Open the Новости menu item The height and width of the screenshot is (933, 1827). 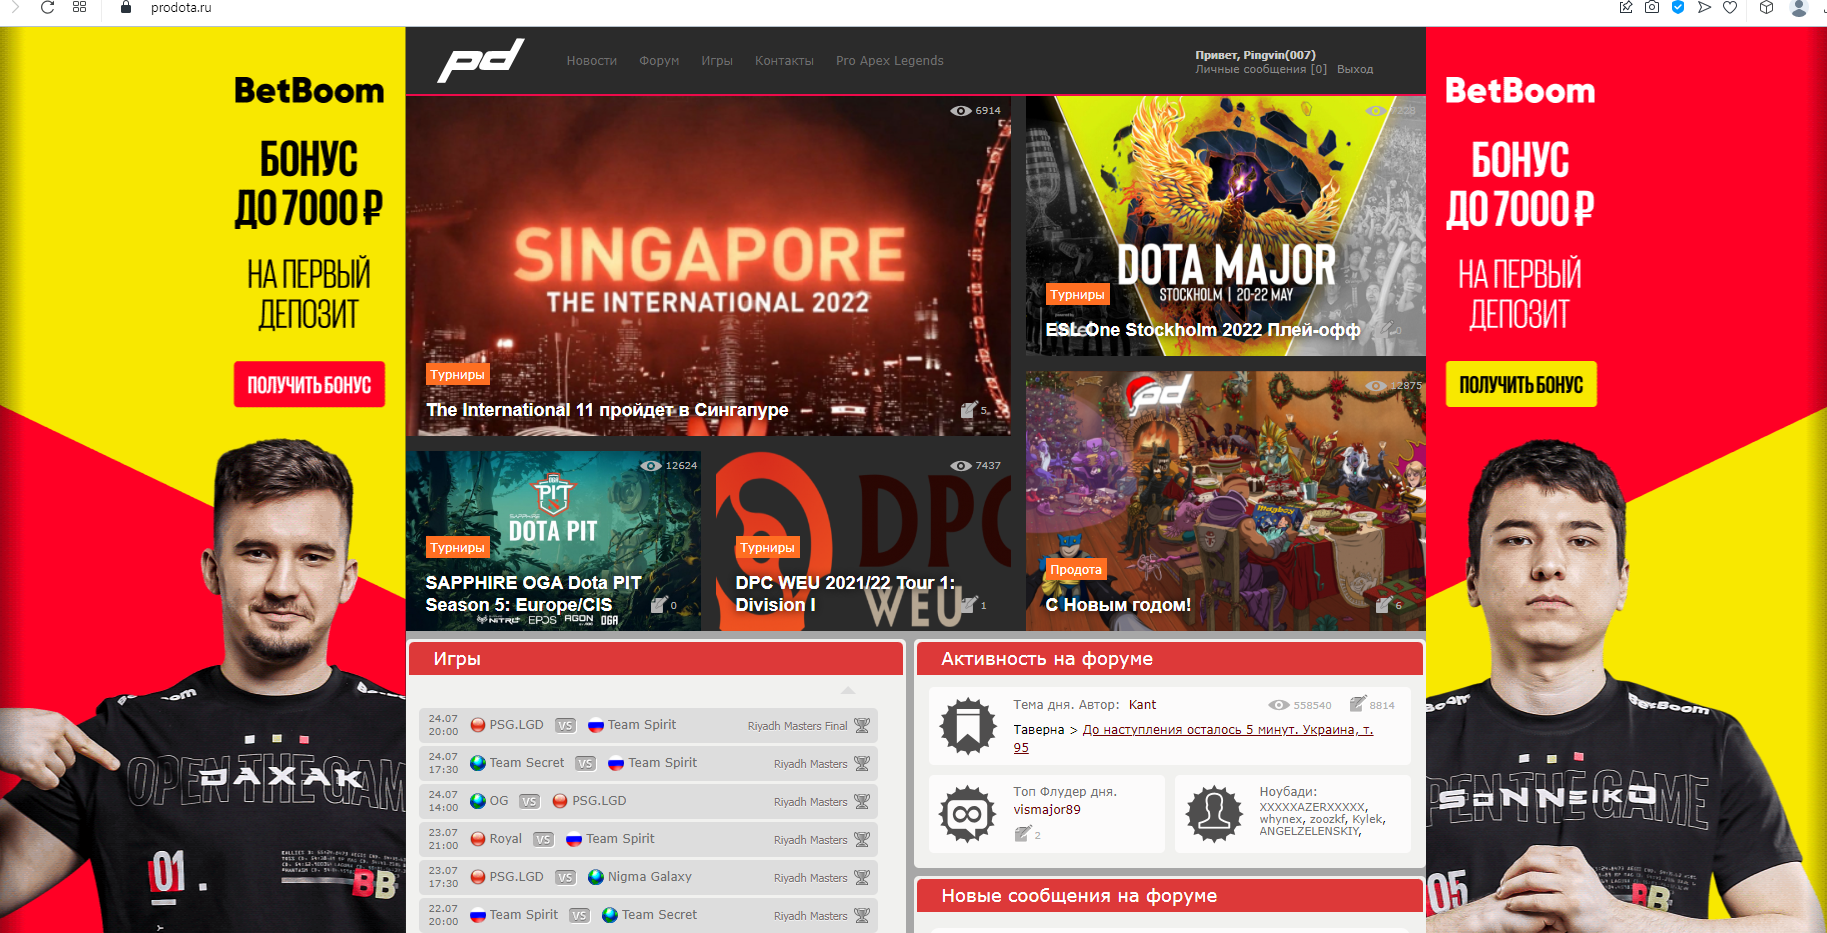point(592,61)
